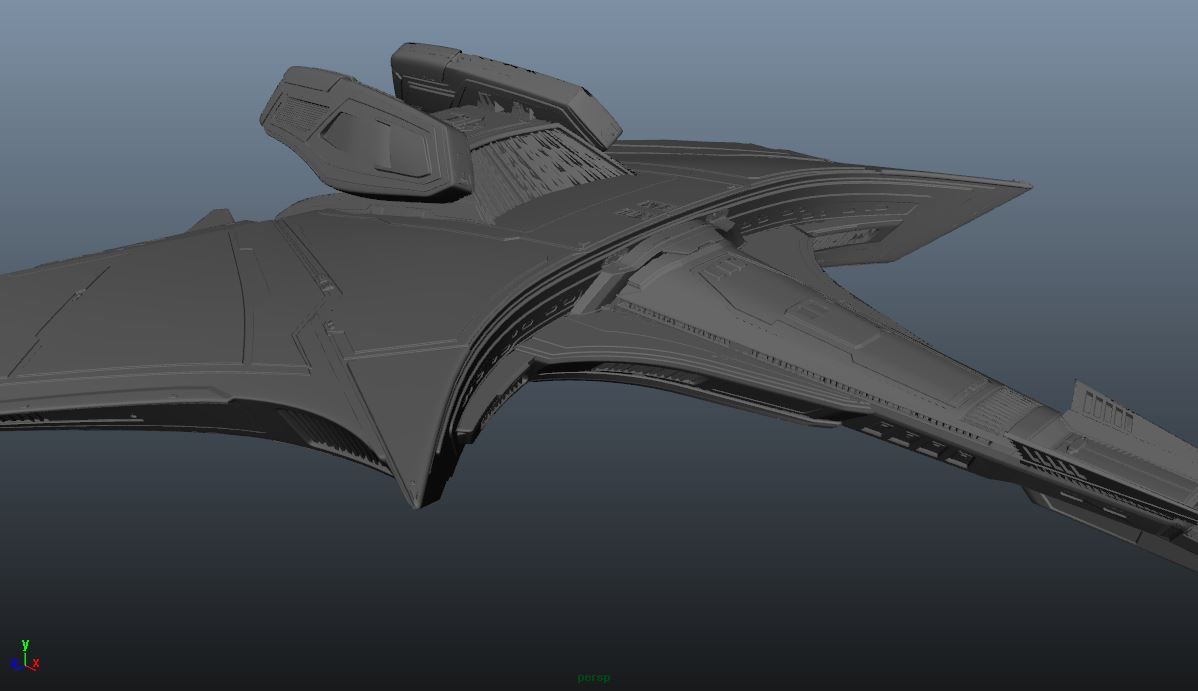Pick the small greeble cluster on top deck

pyautogui.click(x=637, y=211)
